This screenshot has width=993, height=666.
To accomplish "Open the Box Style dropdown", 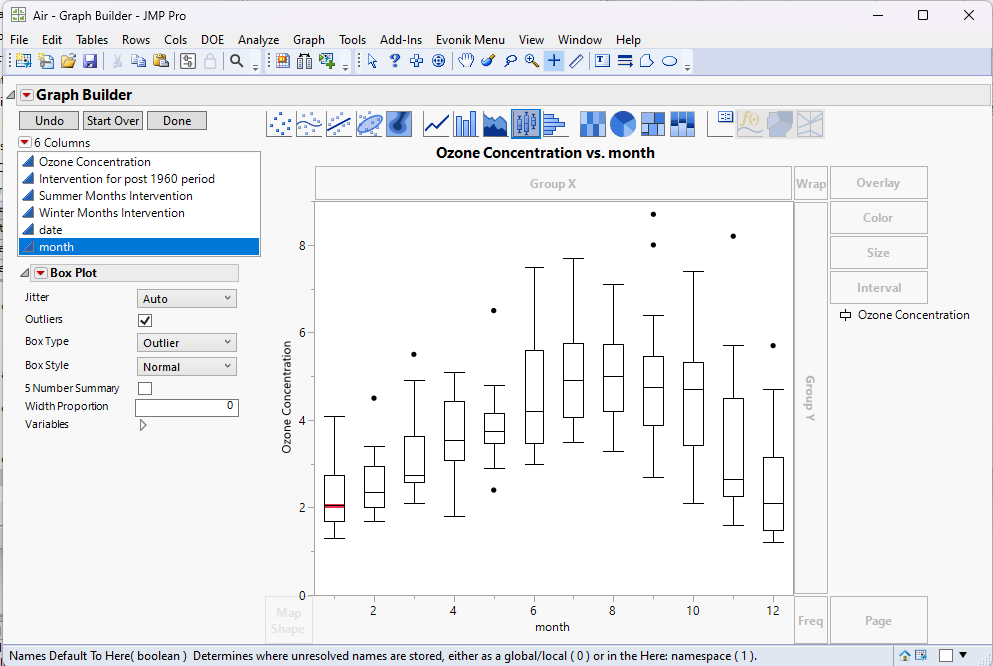I will (x=186, y=367).
